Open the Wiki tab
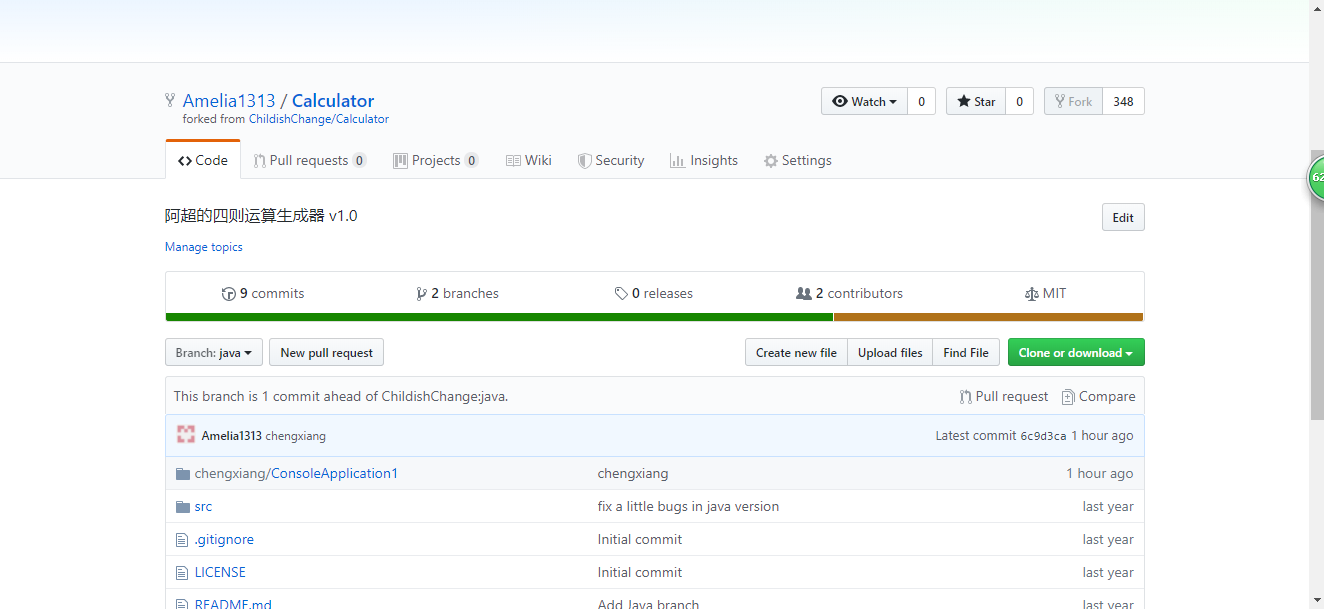 (x=528, y=160)
